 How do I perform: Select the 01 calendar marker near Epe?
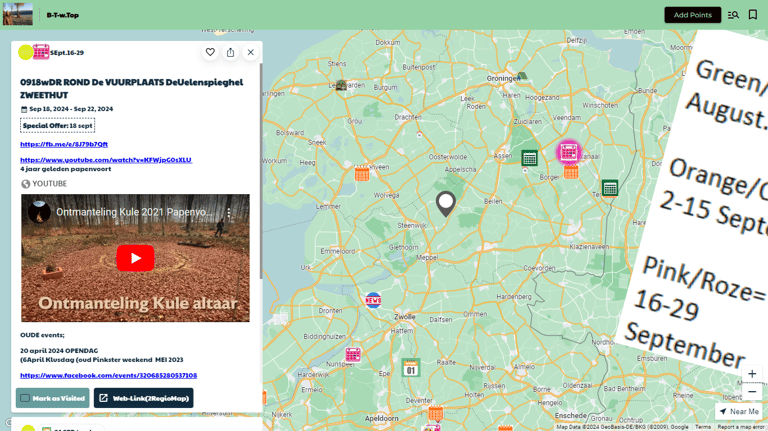click(x=410, y=368)
